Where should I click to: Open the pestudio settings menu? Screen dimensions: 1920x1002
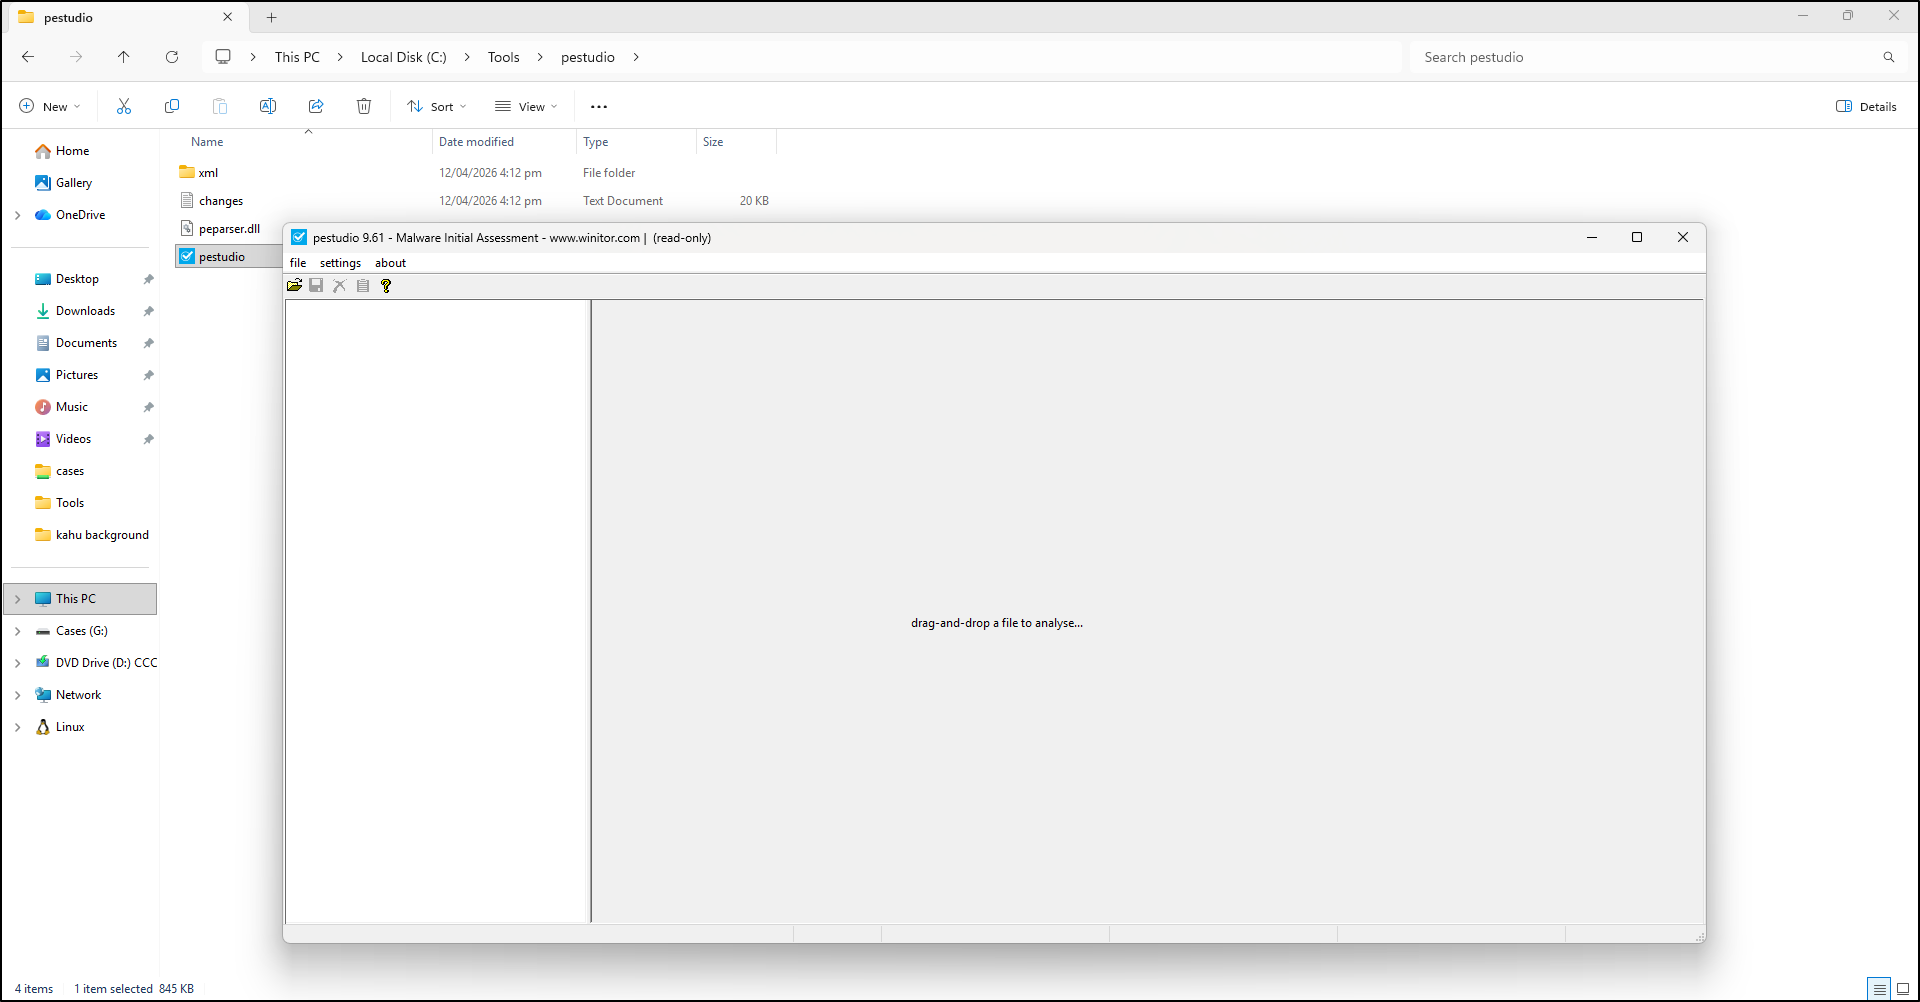tap(340, 263)
